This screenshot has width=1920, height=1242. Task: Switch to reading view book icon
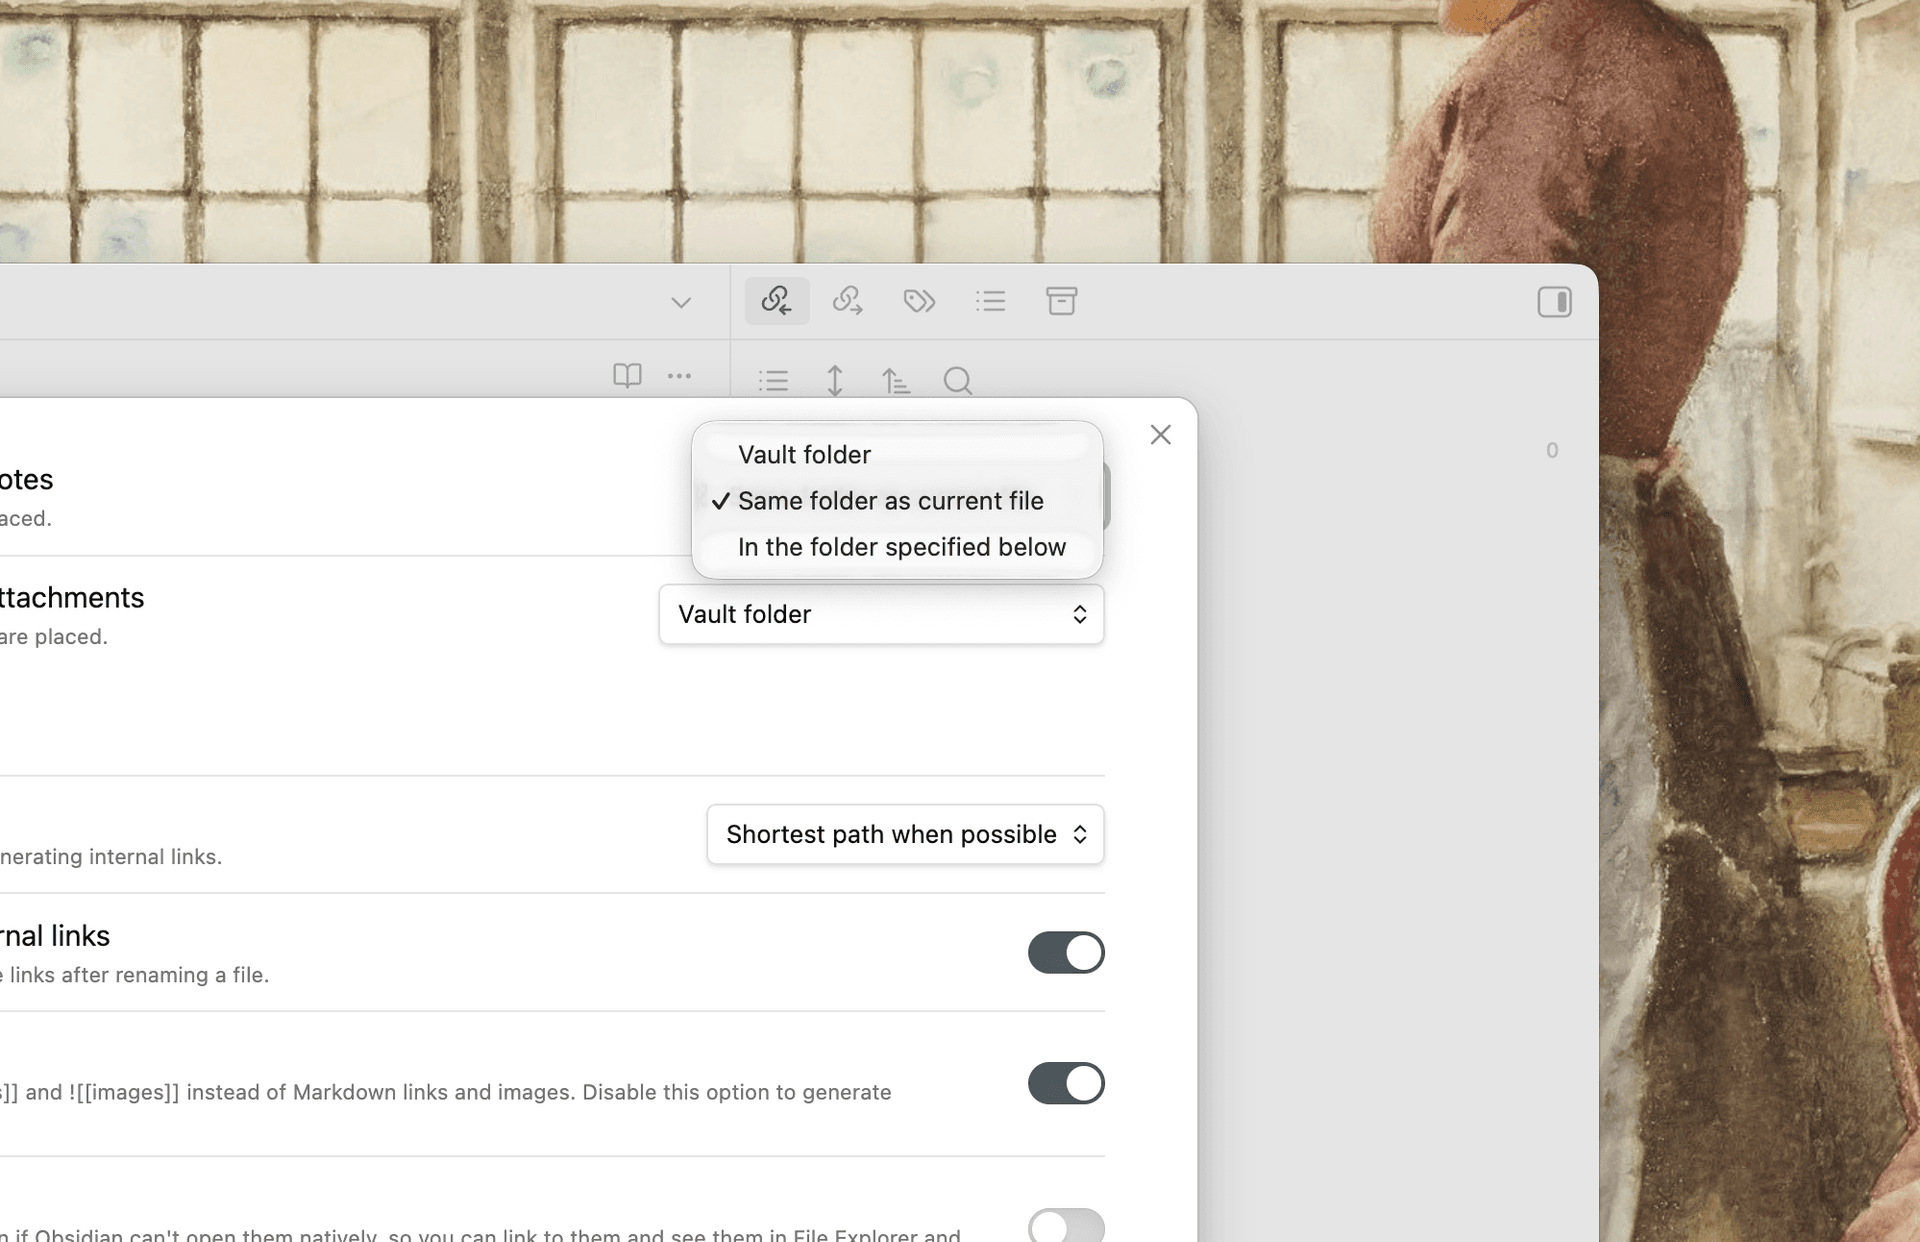627,376
